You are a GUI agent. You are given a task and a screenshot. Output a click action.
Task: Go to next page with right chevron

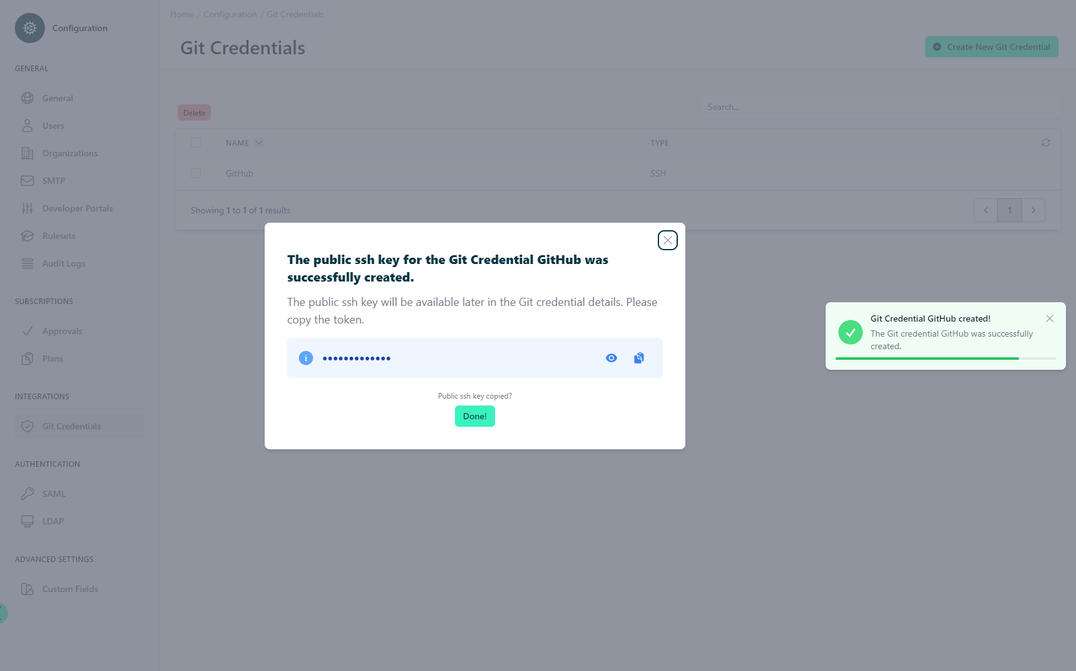click(1033, 209)
